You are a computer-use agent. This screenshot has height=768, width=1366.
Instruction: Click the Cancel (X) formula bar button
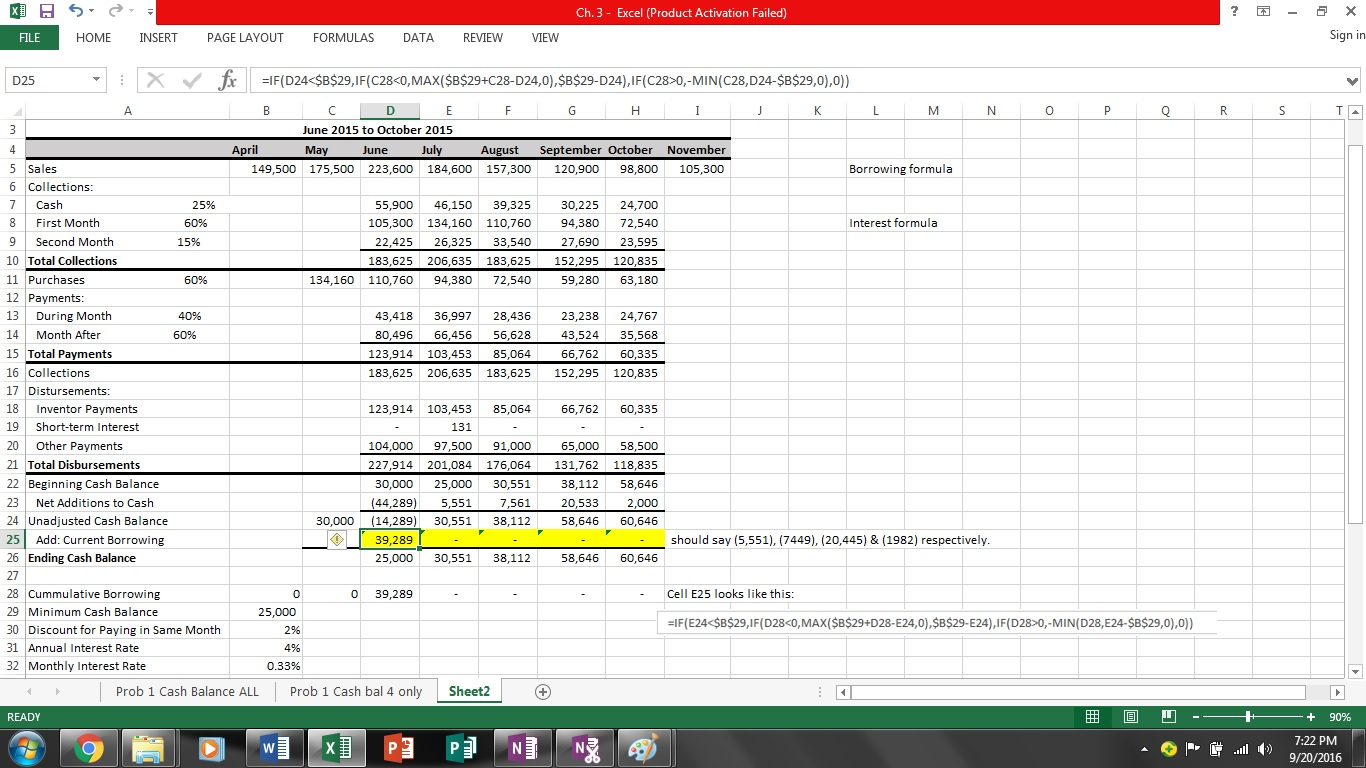tap(155, 81)
